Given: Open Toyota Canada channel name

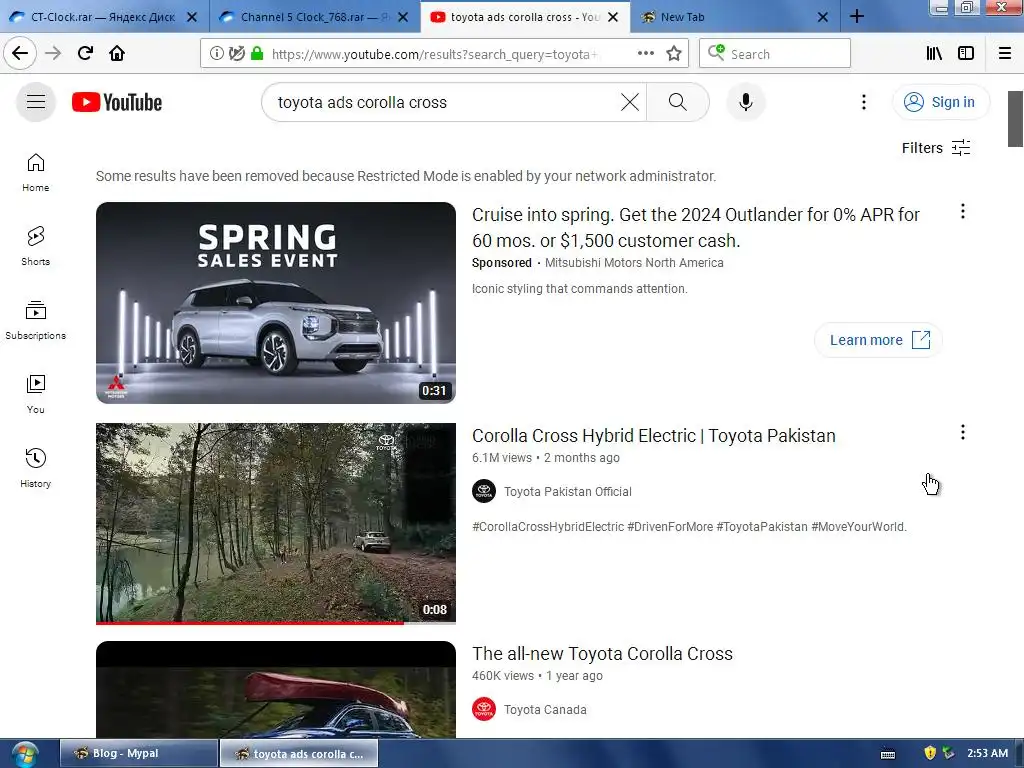Looking at the screenshot, I should pos(545,710).
